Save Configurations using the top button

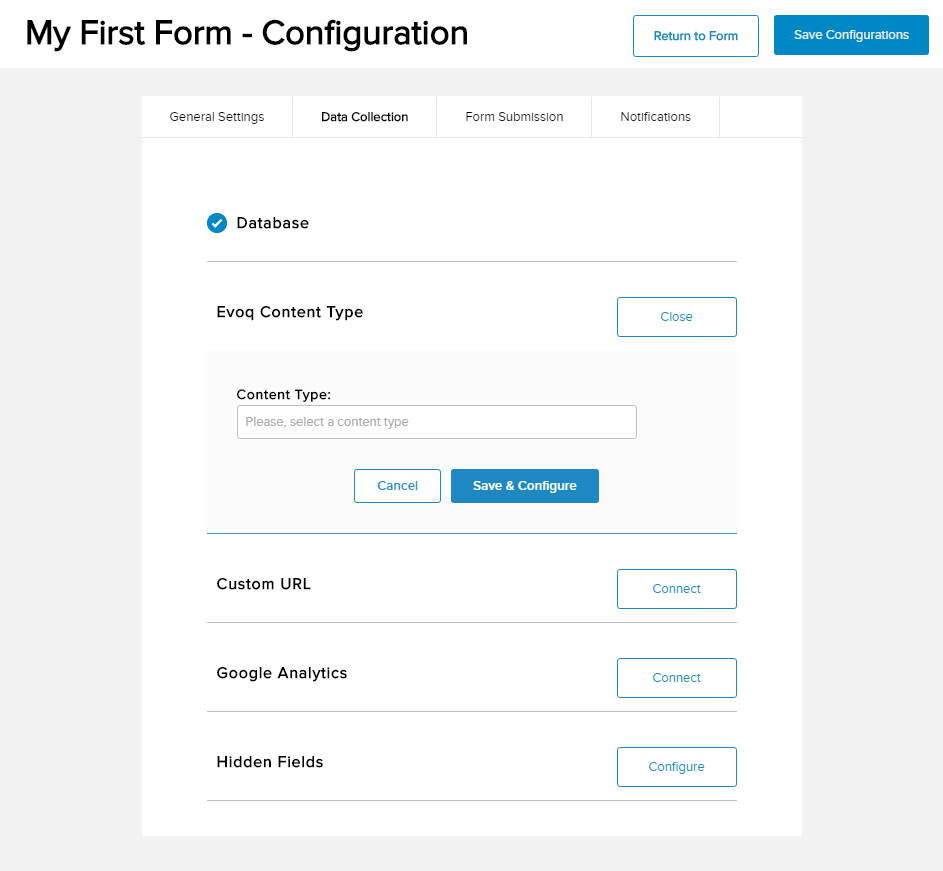851,35
